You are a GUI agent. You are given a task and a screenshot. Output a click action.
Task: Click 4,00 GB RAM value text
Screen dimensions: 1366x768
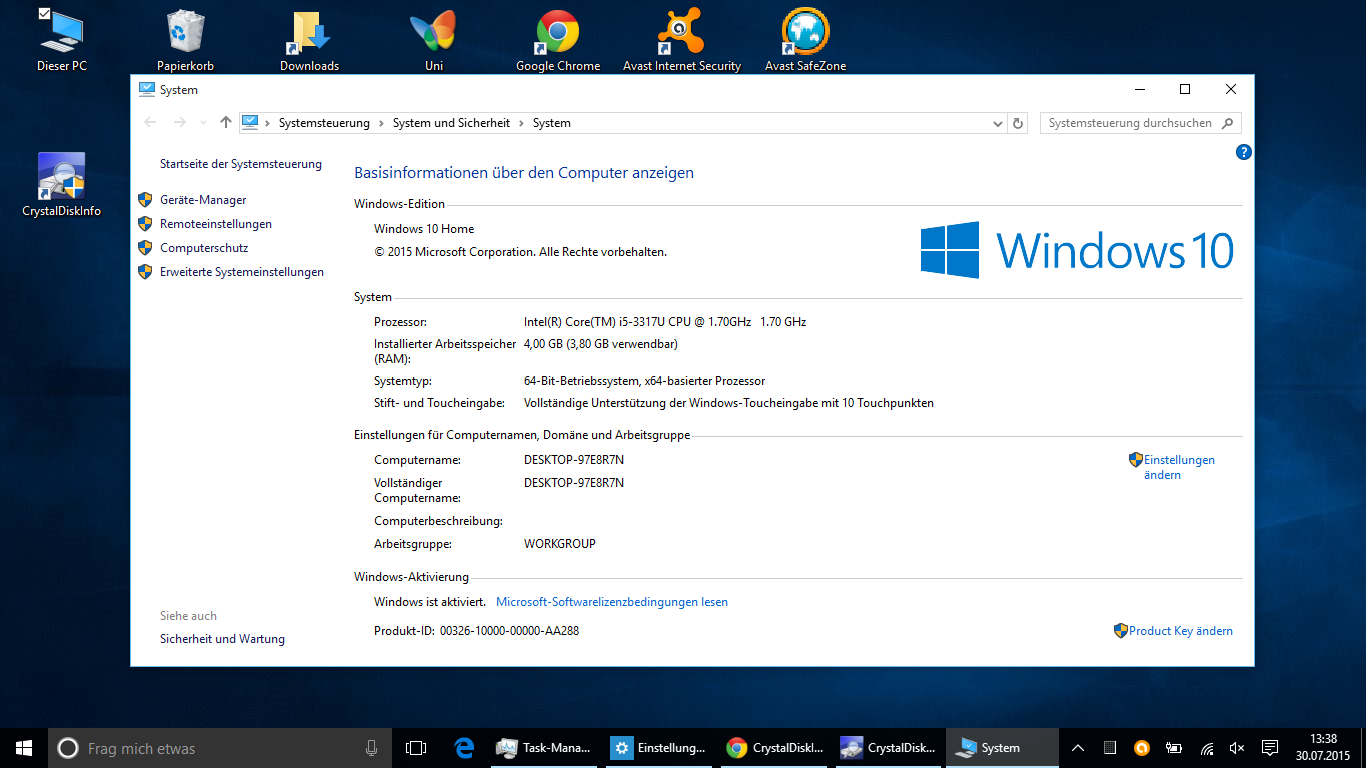coord(601,344)
